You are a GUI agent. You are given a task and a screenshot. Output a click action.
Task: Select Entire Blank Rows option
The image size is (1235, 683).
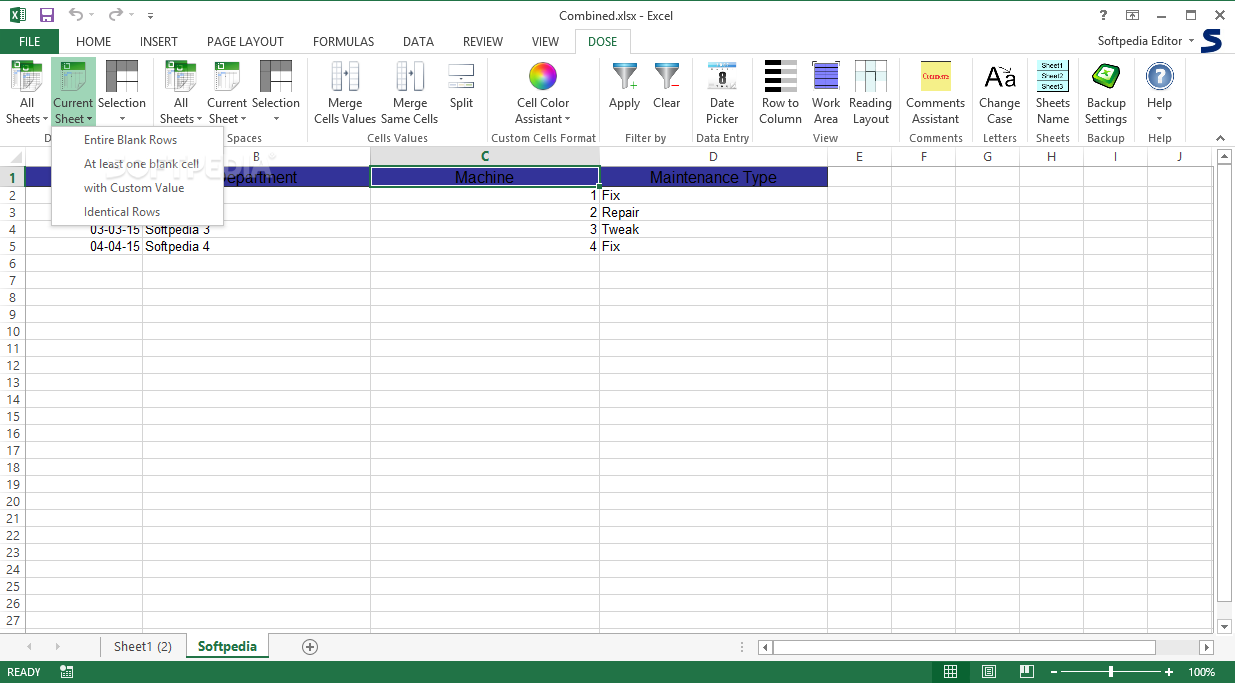click(x=130, y=140)
